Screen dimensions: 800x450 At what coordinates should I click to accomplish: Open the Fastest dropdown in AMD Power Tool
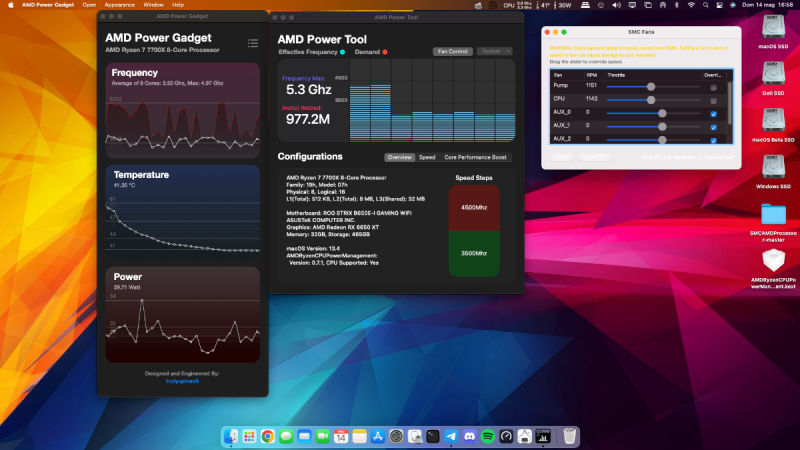click(494, 52)
